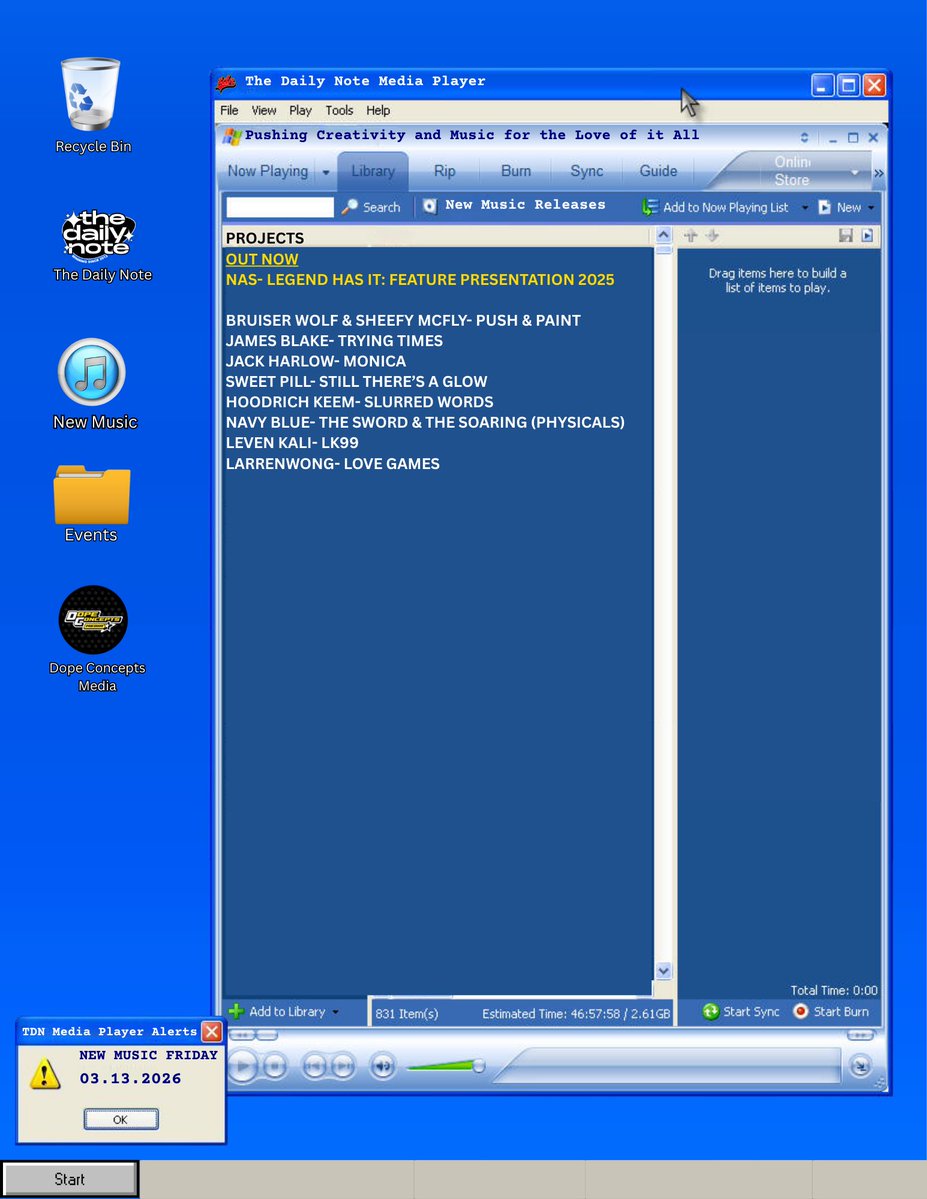Click the library search input field

pos(280,206)
